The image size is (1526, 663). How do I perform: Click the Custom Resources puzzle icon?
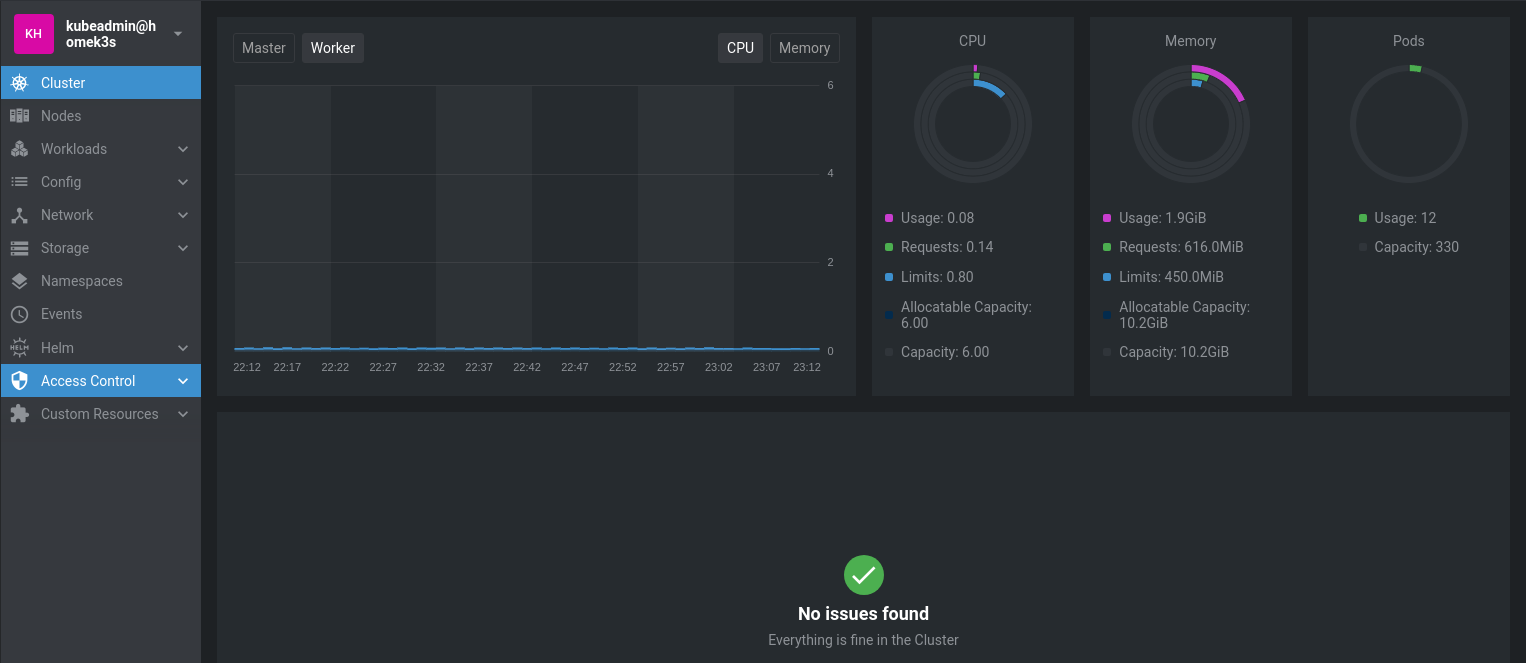click(x=19, y=414)
